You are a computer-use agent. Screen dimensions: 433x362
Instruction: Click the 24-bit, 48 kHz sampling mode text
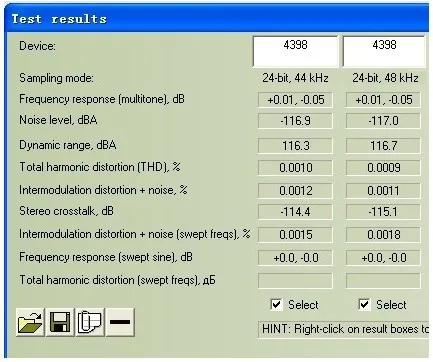[385, 78]
